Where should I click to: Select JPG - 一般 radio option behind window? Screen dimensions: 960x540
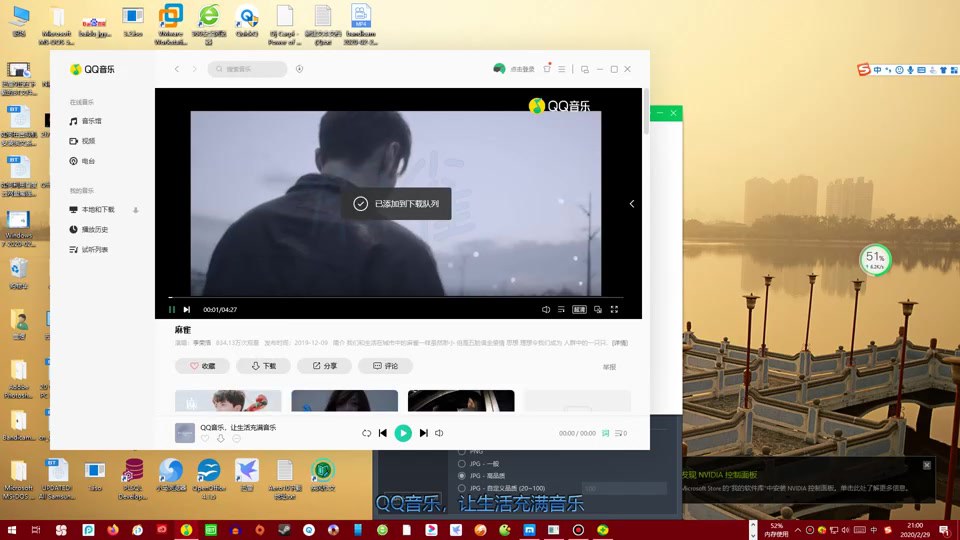pos(462,463)
